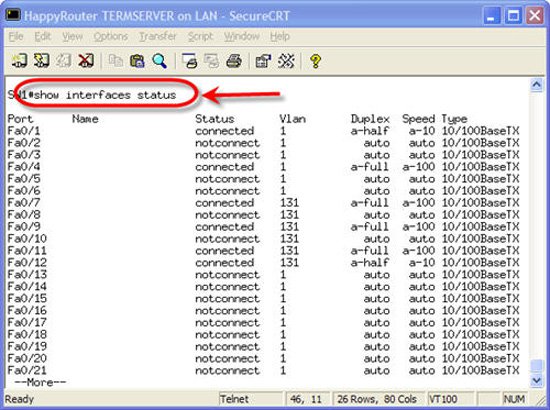
Task: Click the printer toolbar icon
Action: 234,61
